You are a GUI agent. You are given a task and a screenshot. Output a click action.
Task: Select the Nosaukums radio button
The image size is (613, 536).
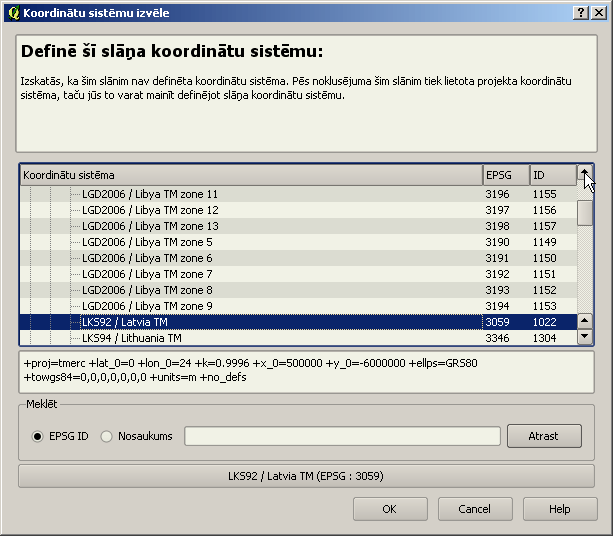point(106,436)
